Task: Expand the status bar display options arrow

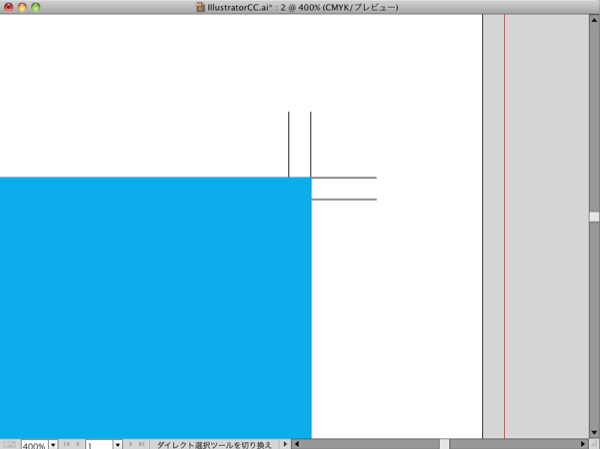Action: coord(285,444)
